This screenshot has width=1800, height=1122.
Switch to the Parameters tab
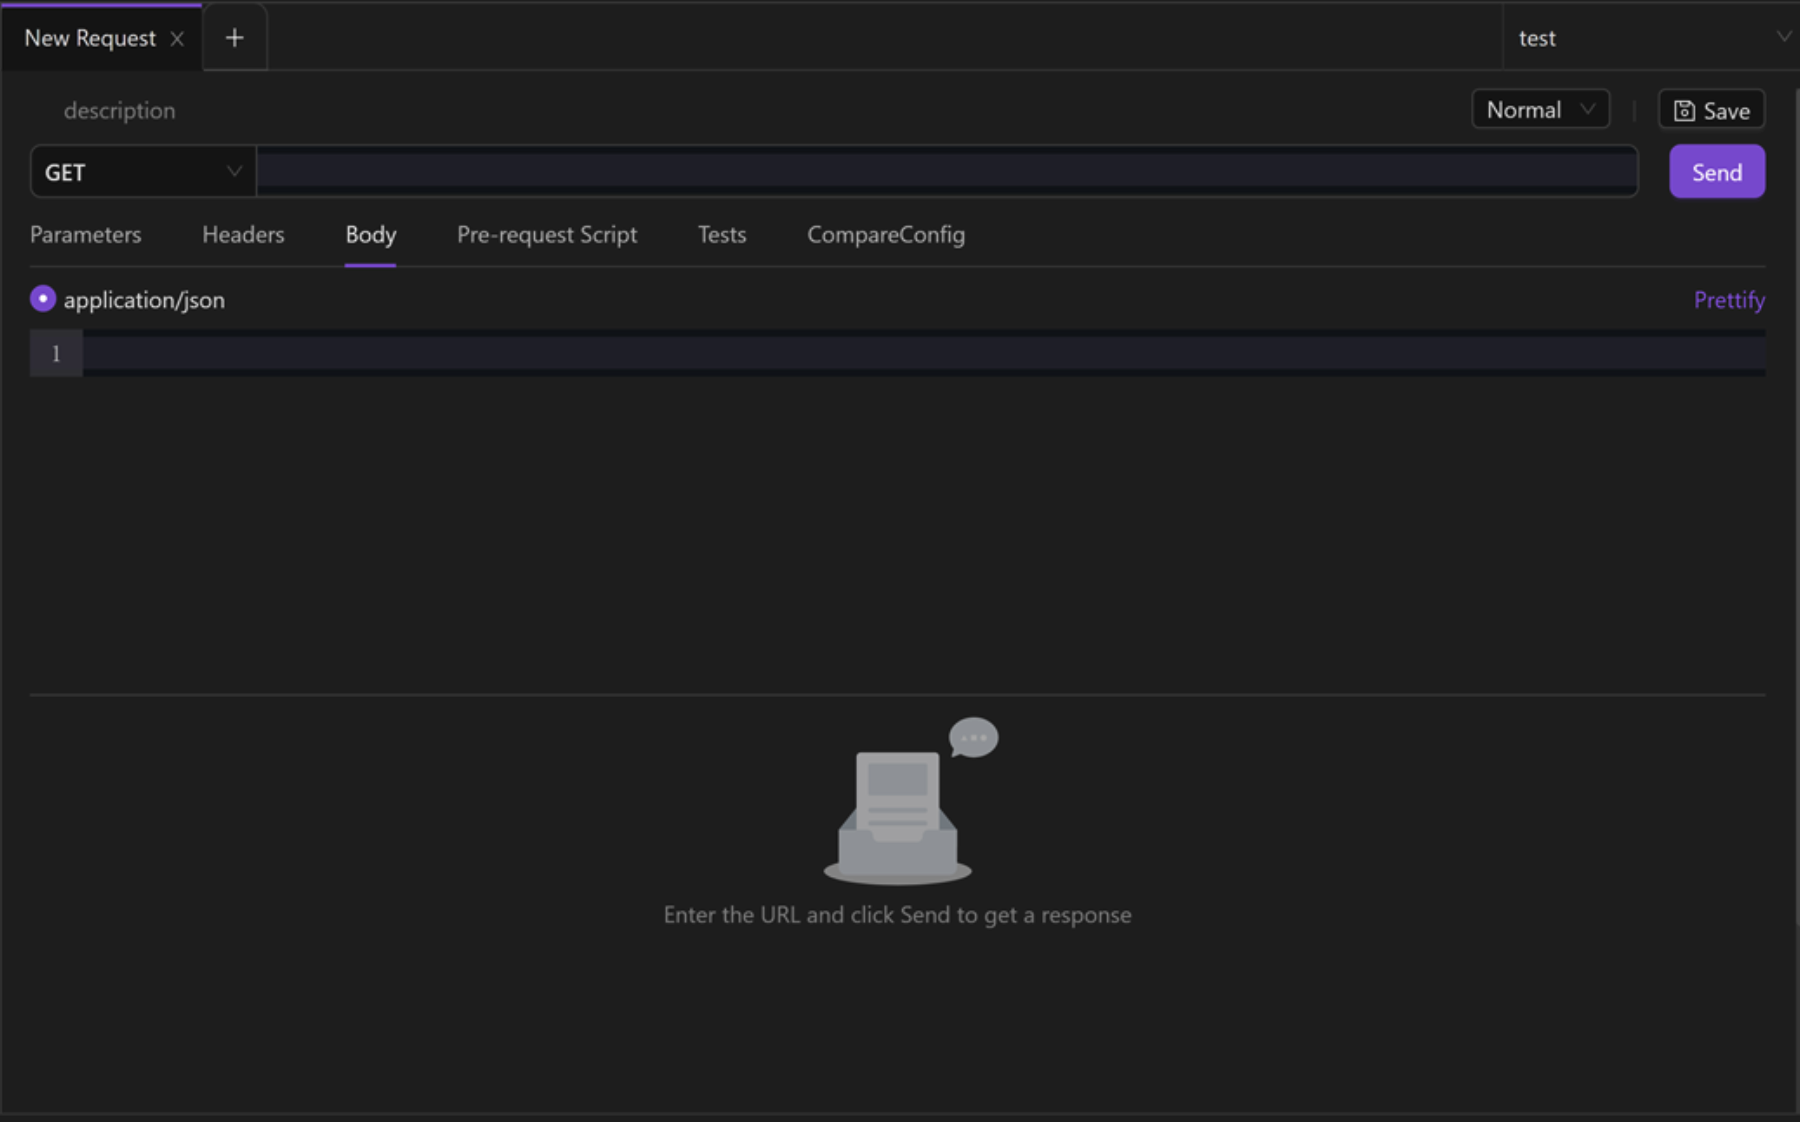pos(86,235)
